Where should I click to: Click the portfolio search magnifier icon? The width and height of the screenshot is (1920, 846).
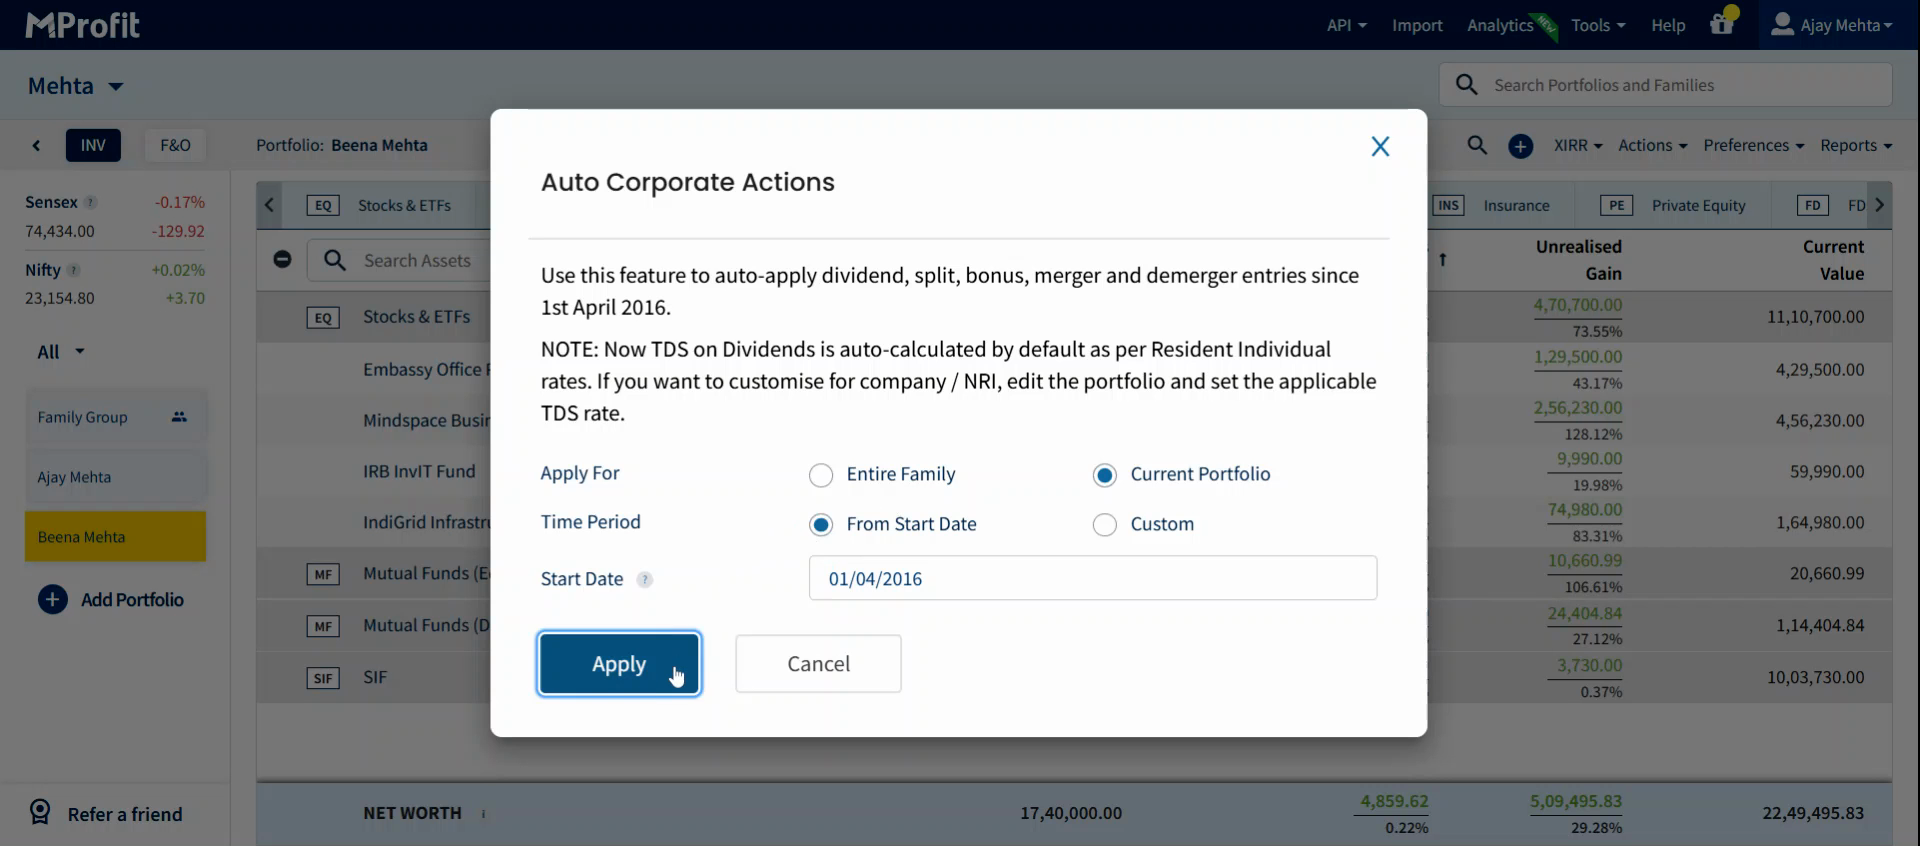(1477, 145)
